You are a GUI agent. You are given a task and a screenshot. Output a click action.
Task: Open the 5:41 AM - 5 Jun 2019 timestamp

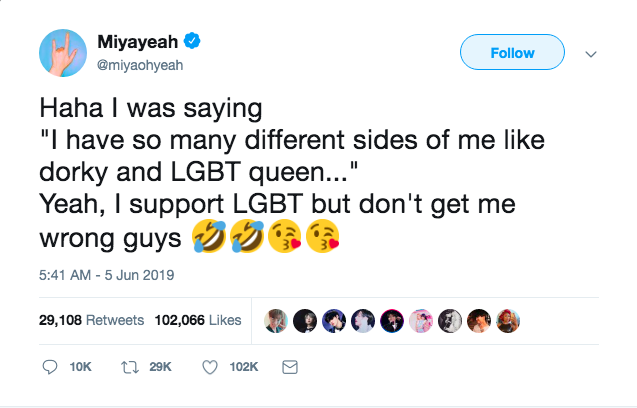pos(106,275)
